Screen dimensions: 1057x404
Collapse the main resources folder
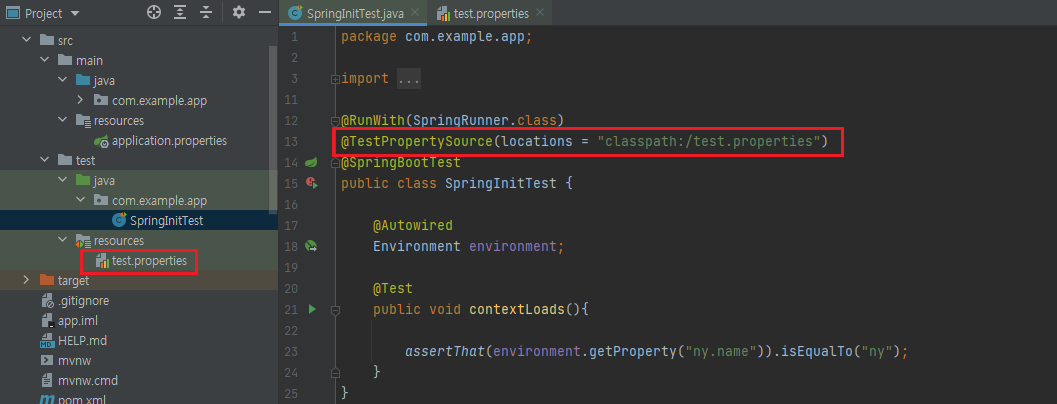[62, 121]
